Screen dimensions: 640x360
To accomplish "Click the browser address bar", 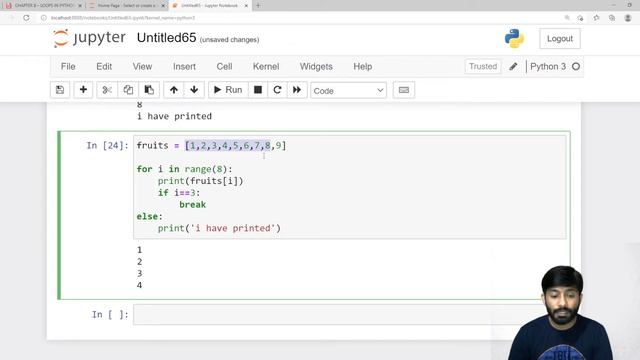I will coord(302,18).
